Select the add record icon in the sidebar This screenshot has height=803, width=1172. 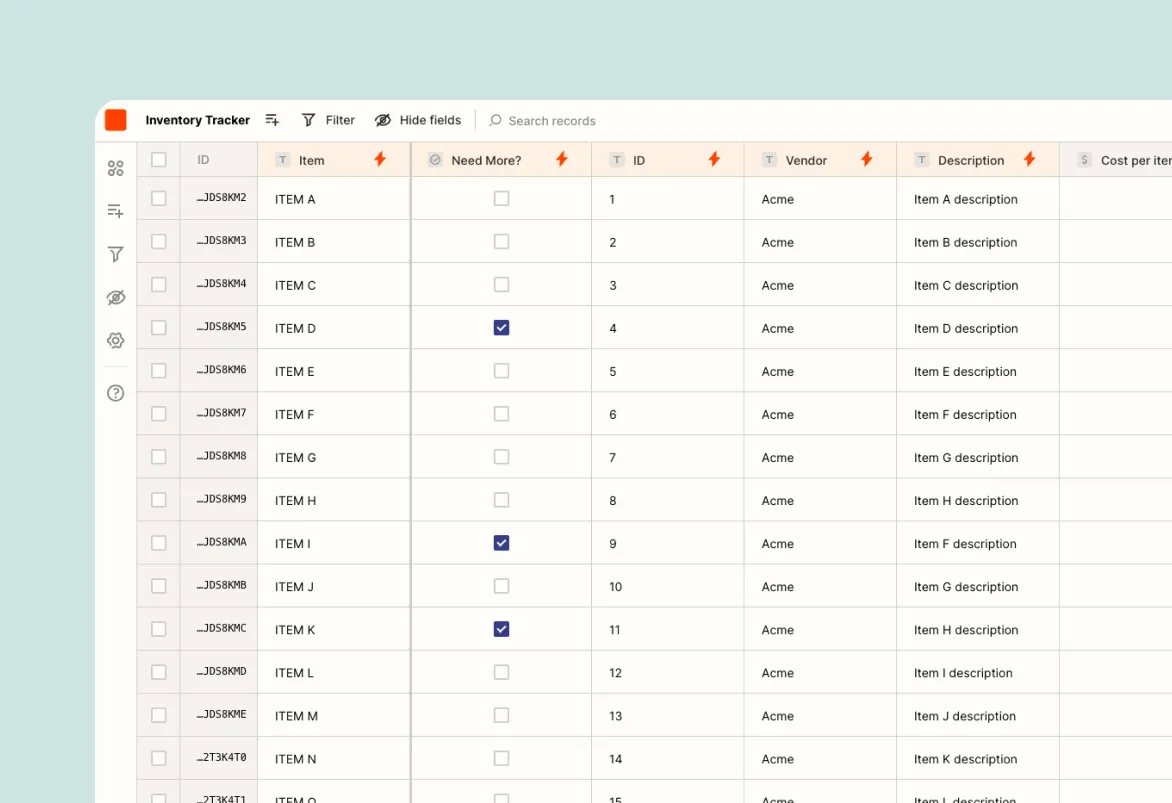coord(115,211)
